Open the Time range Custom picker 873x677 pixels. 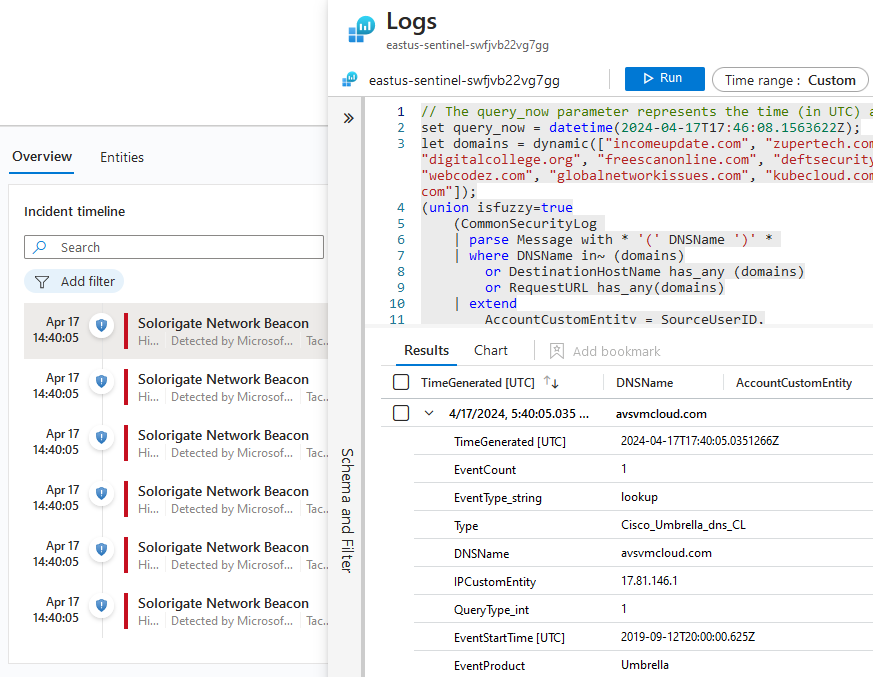[789, 80]
